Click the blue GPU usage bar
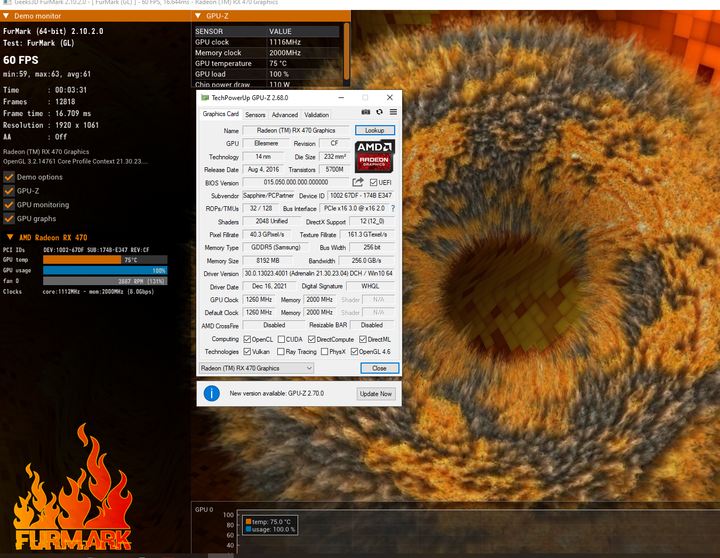 pos(105,271)
